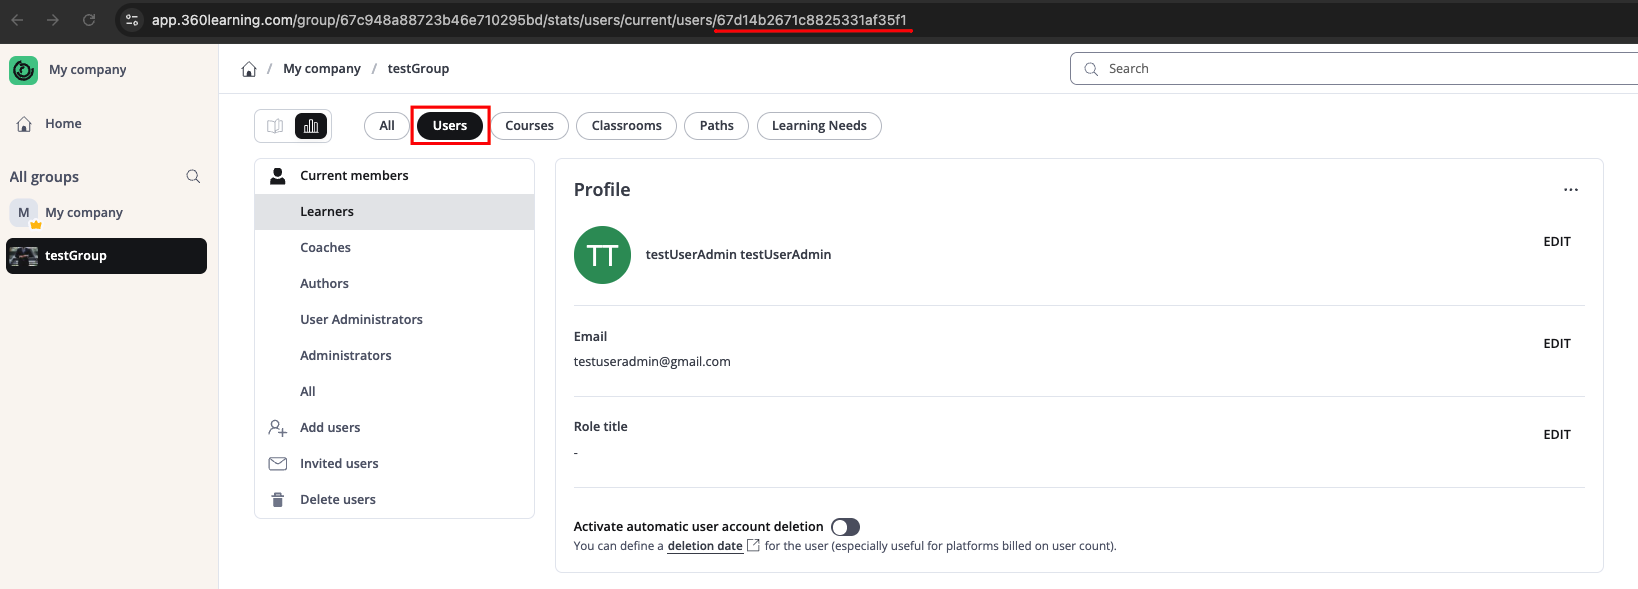Open the Invited users option
This screenshot has height=589, width=1638.
(x=395, y=464)
